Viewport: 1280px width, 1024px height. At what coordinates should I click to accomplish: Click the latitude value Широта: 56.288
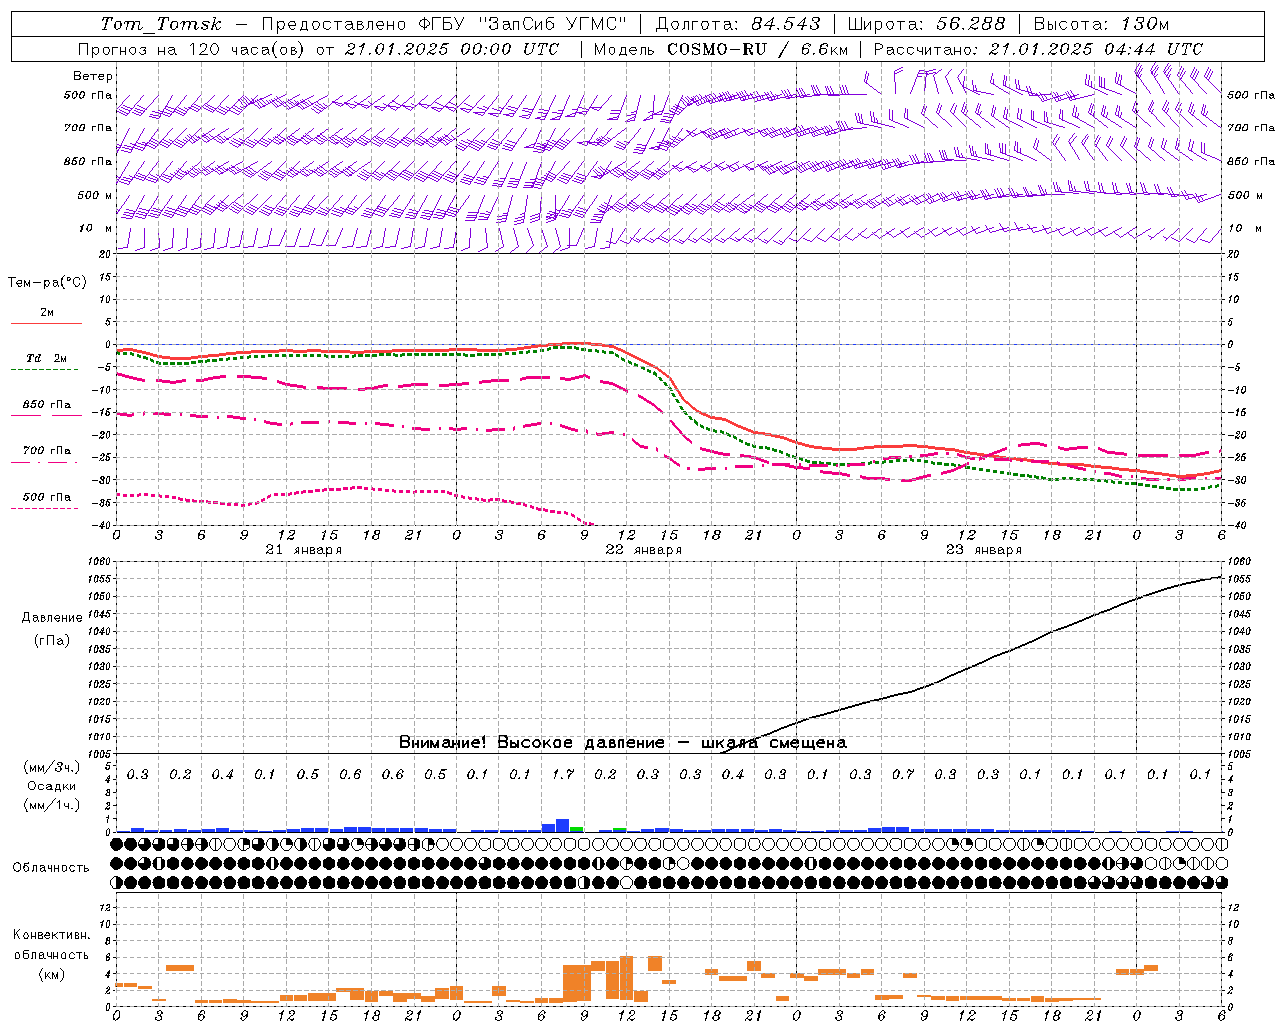coord(927,23)
